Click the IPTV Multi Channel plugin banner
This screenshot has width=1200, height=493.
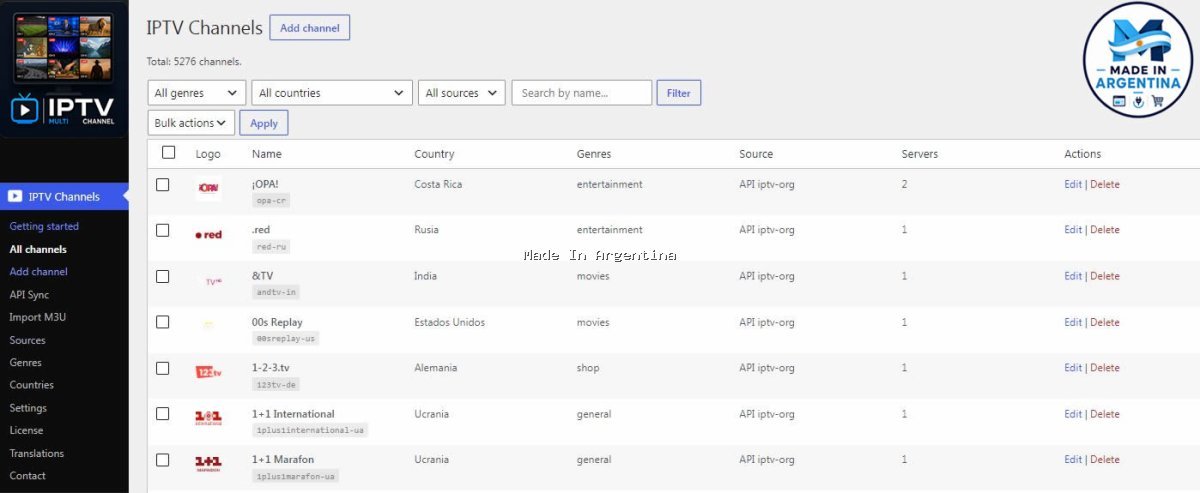[64, 69]
